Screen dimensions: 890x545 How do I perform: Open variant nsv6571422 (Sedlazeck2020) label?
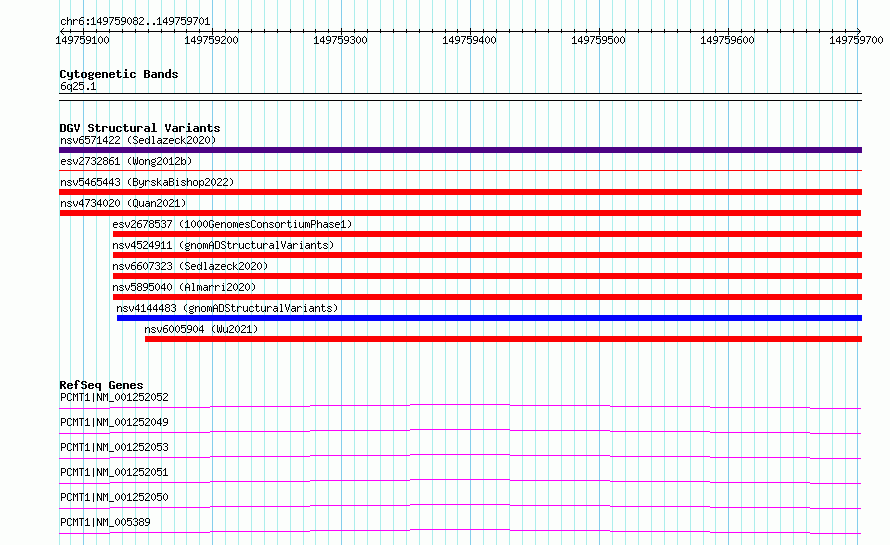[x=138, y=140]
